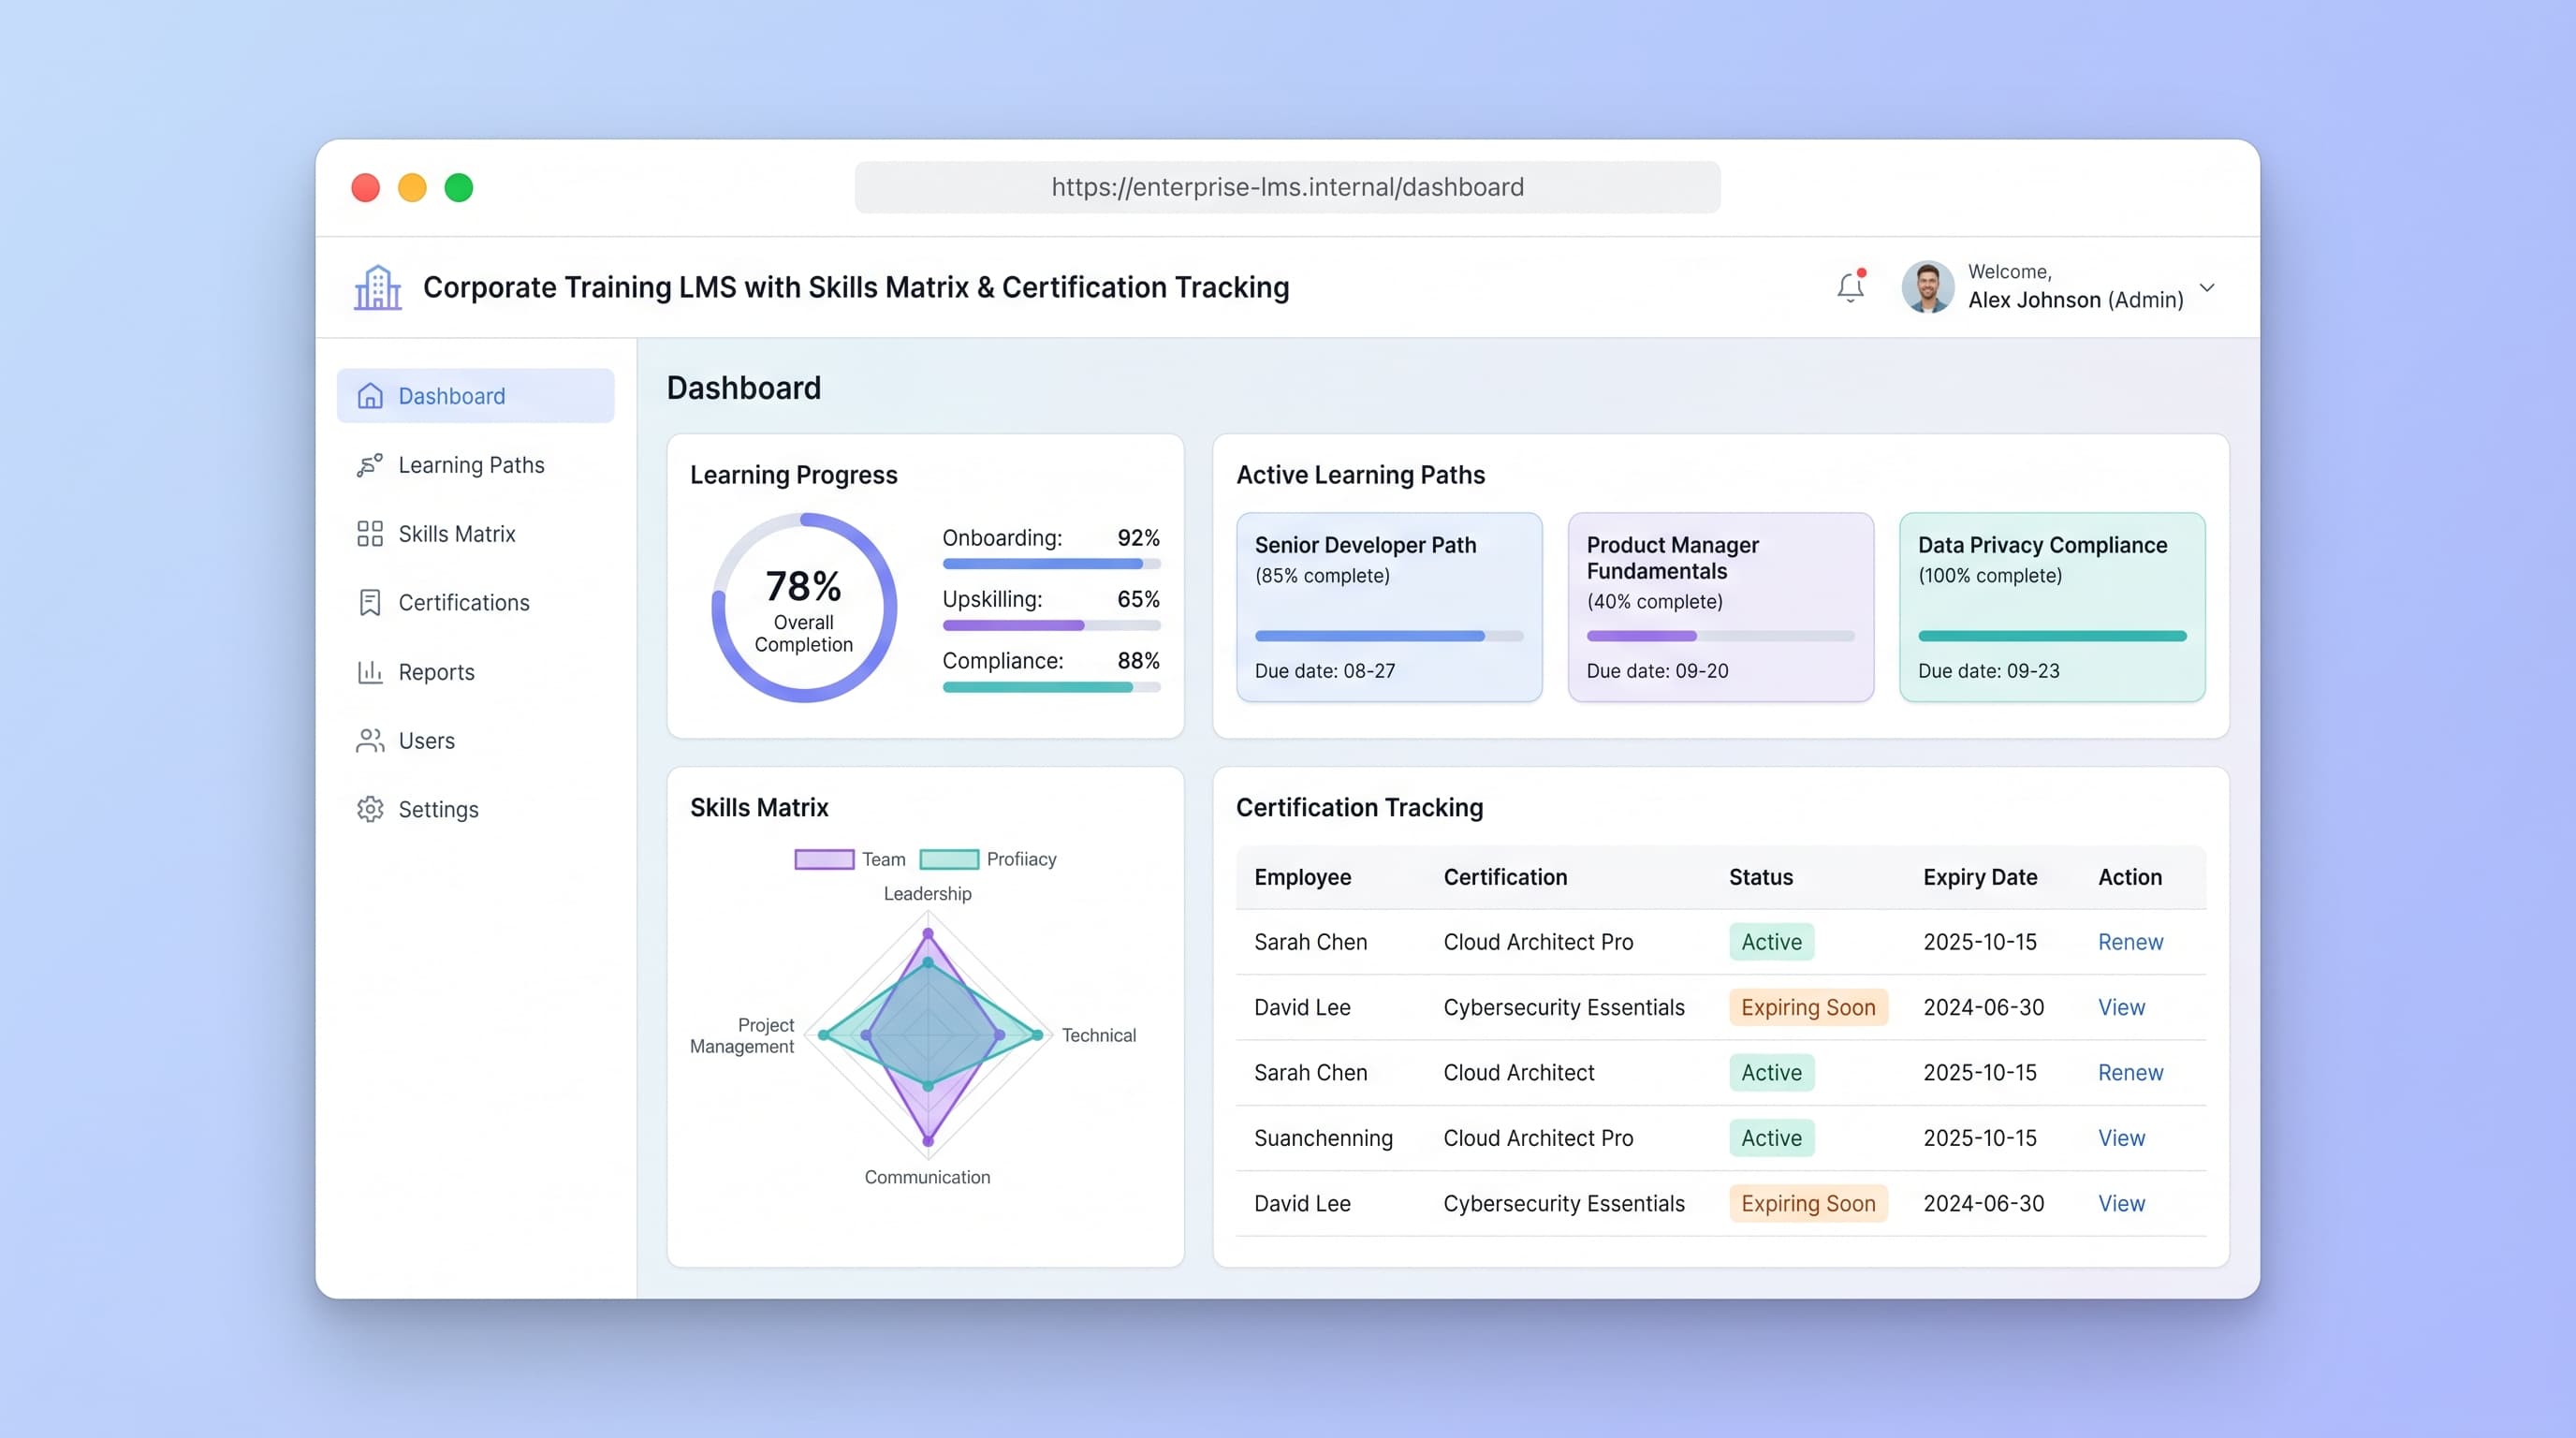
Task: Open the Senior Developer Path card
Action: coord(1389,607)
